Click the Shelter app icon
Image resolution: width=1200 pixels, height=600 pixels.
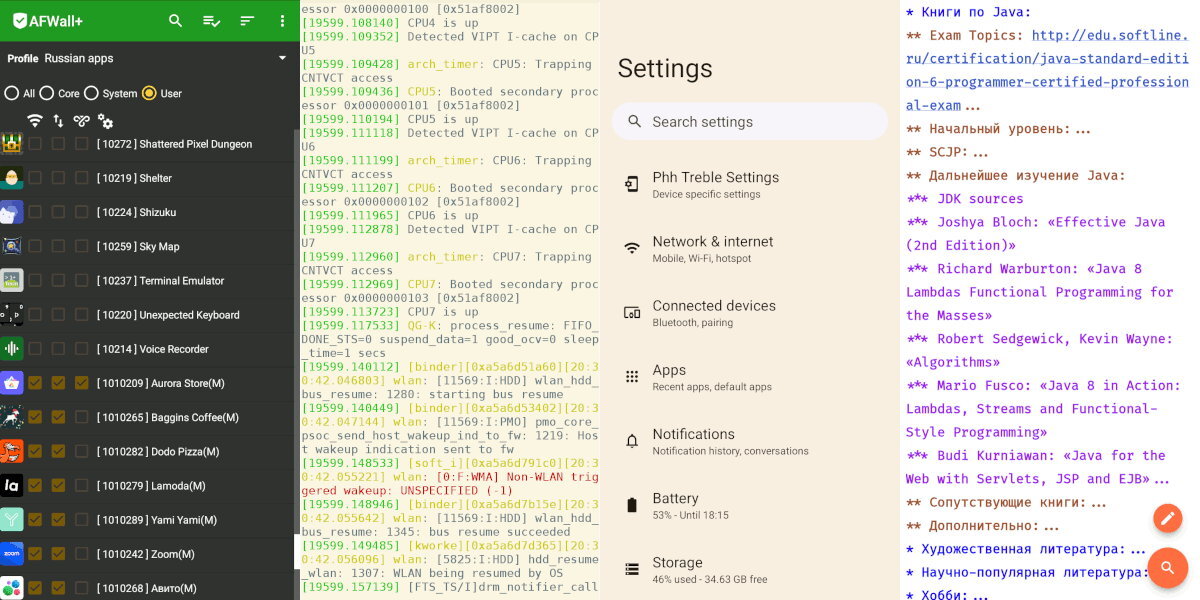pyautogui.click(x=11, y=178)
